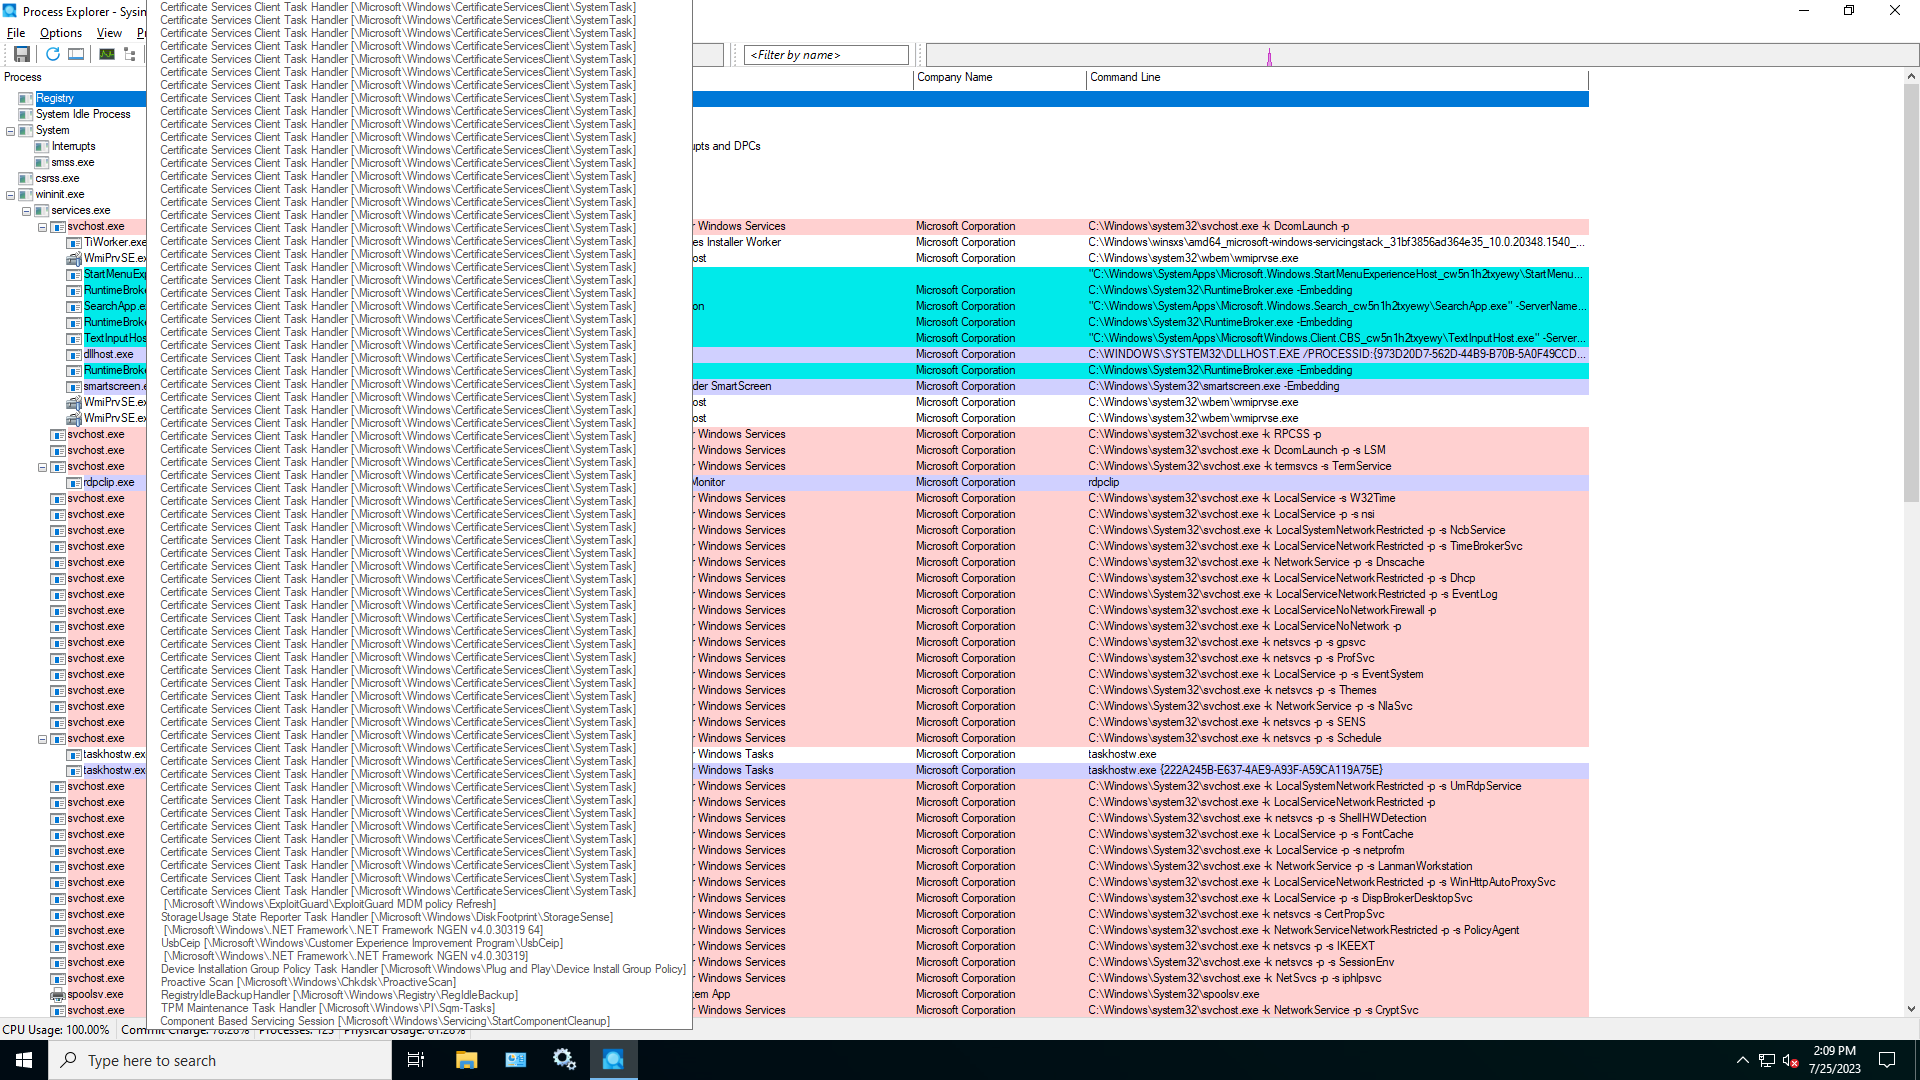Image resolution: width=1920 pixels, height=1080 pixels.
Task: Collapse the wininit.exe tree node
Action: [x=11, y=195]
